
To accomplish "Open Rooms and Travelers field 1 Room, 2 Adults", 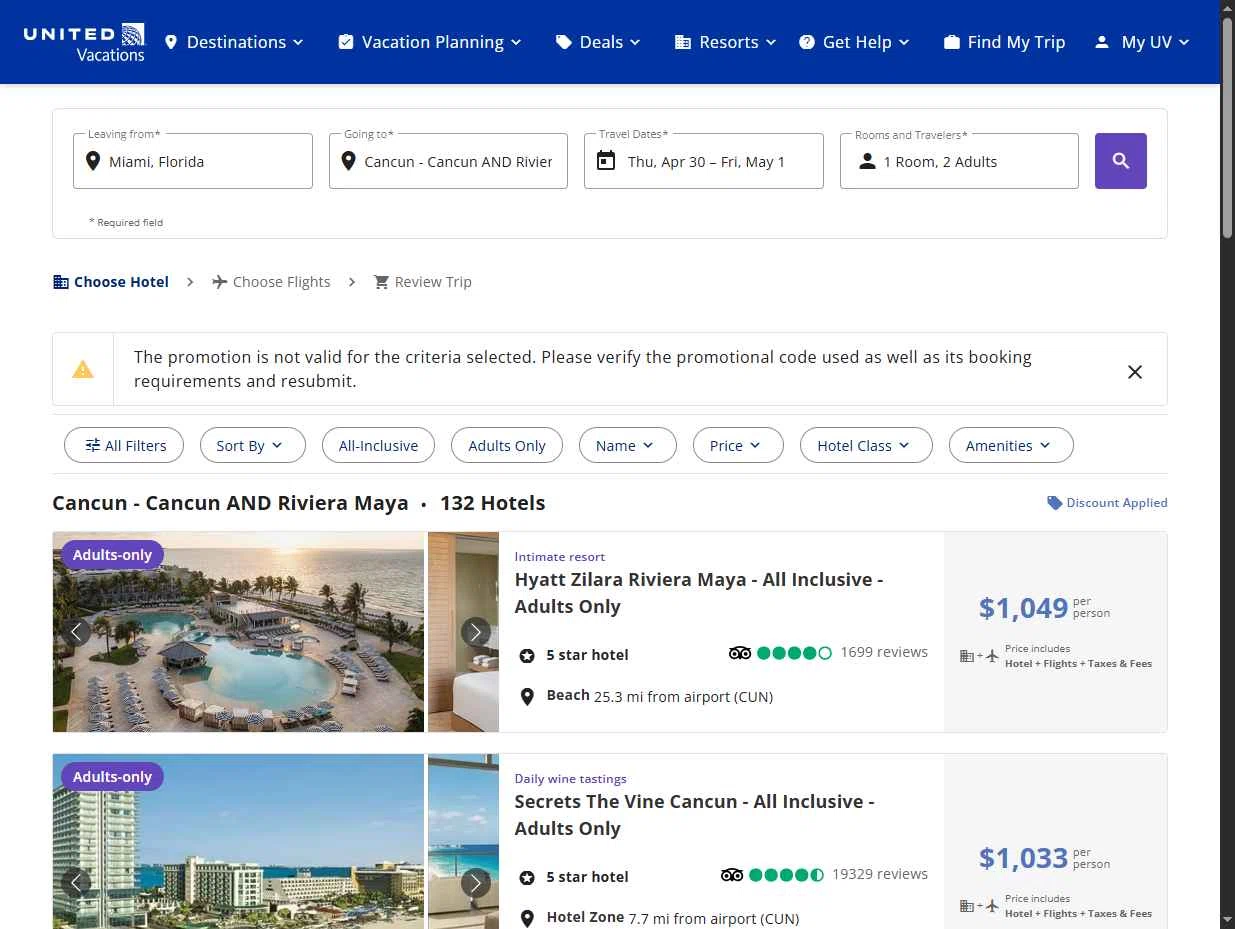I will 959,161.
